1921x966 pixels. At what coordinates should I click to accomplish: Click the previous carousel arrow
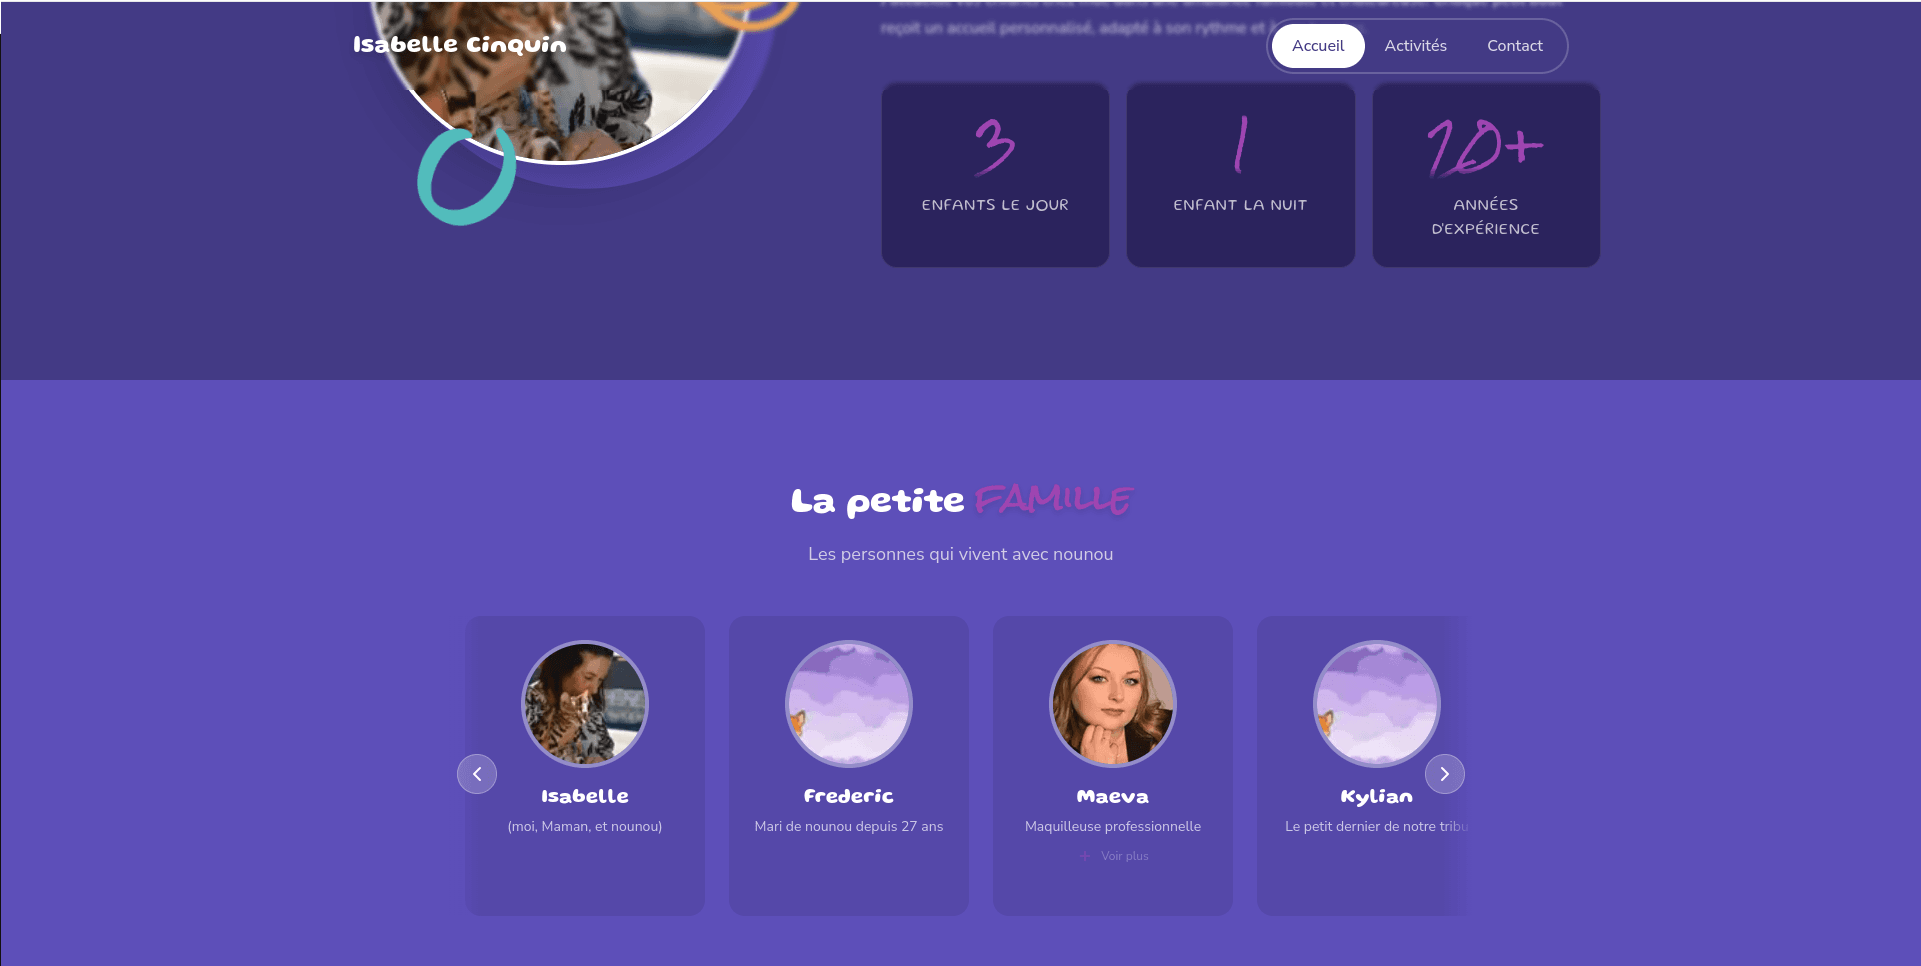pyautogui.click(x=477, y=774)
